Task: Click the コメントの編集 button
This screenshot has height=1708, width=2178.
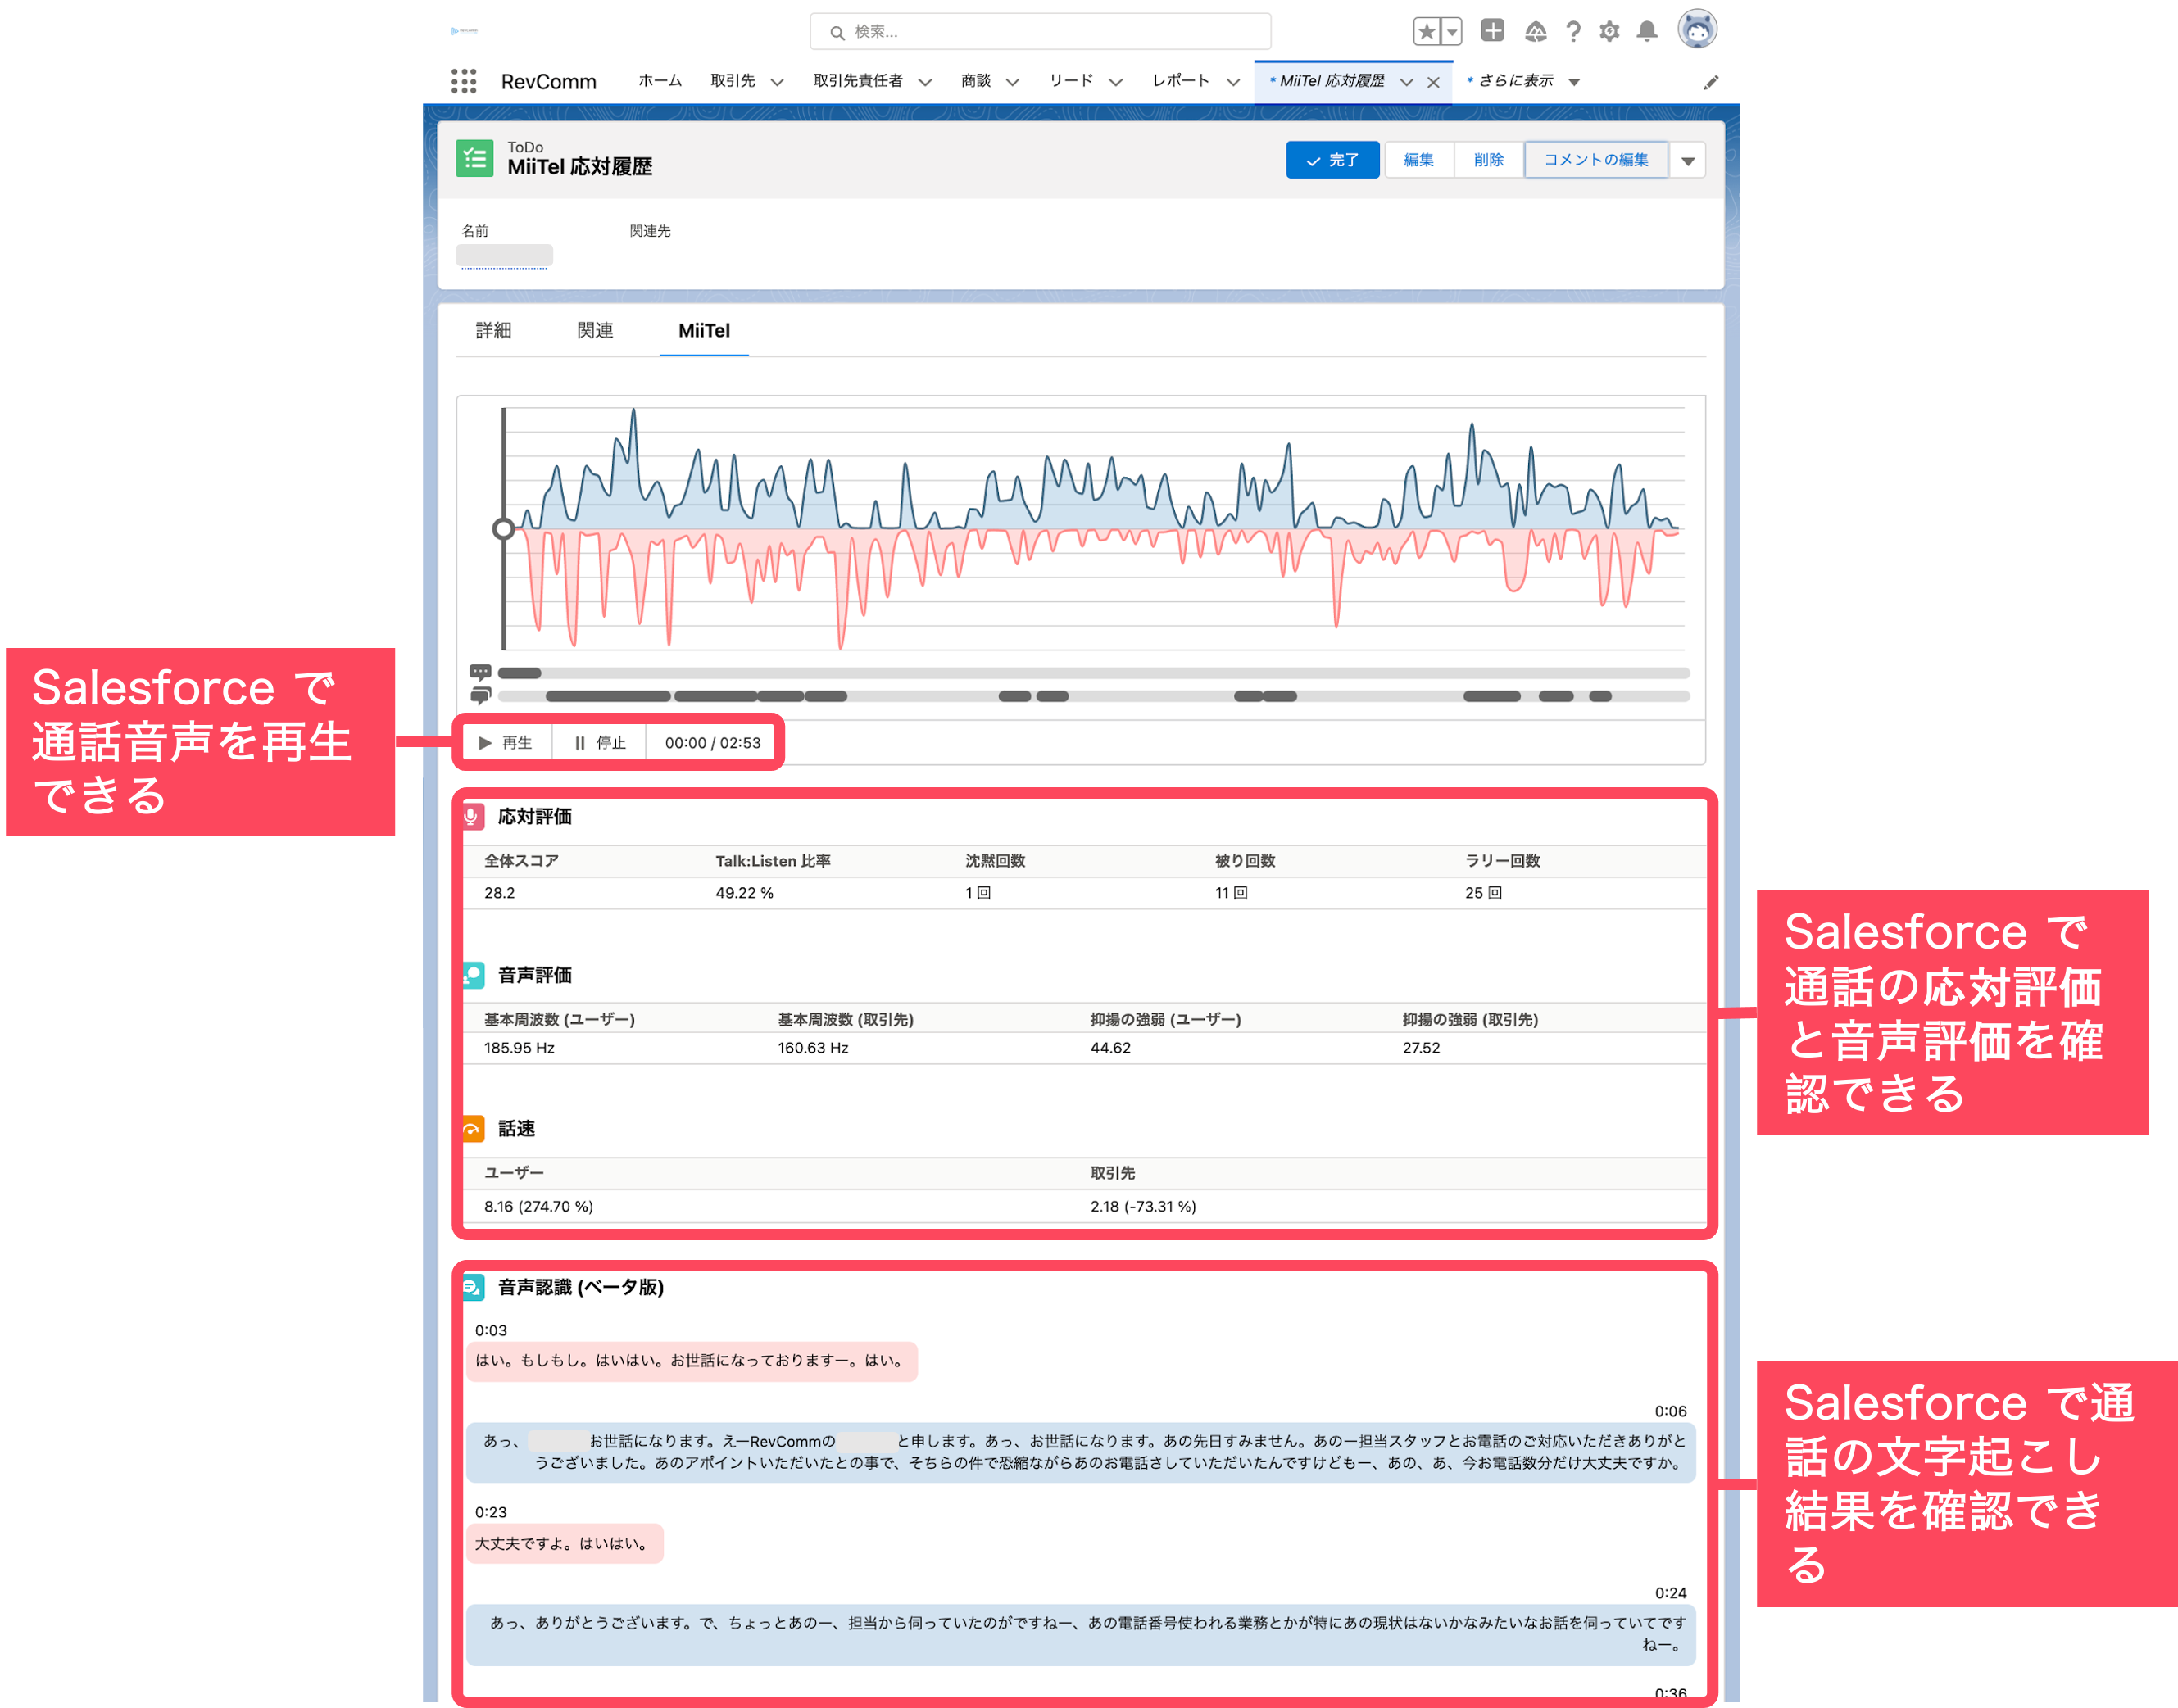Action: click(1596, 160)
